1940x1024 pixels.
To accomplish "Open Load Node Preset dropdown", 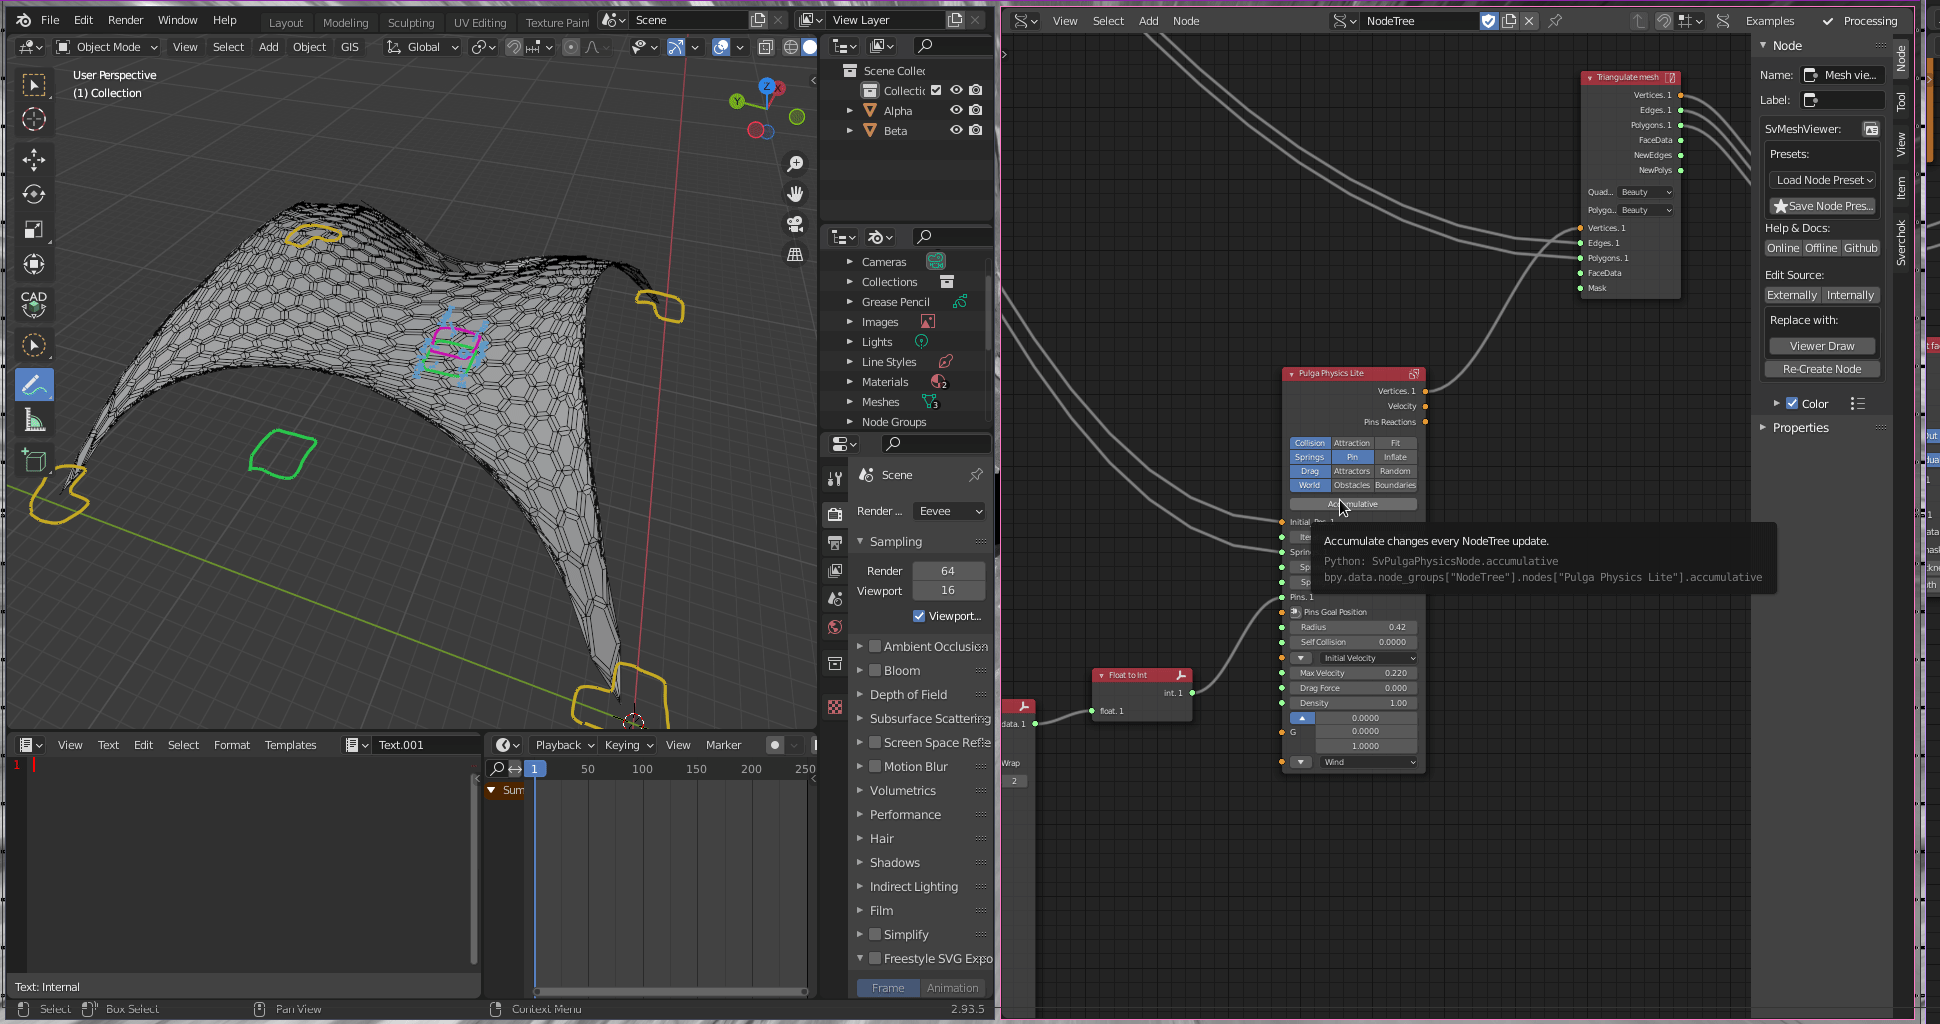I will 1822,180.
